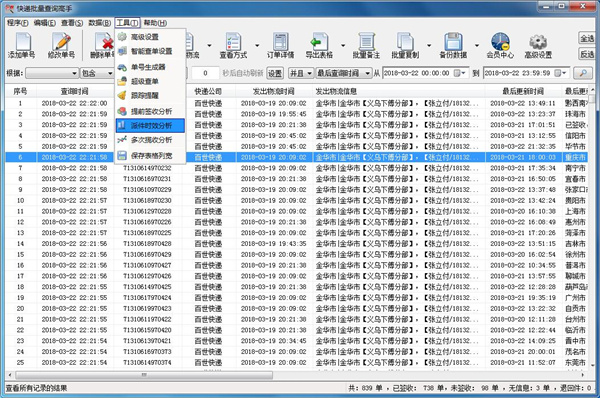Select row 12 by its sequence number
Viewport: 600px width, 398px height.
point(20,222)
